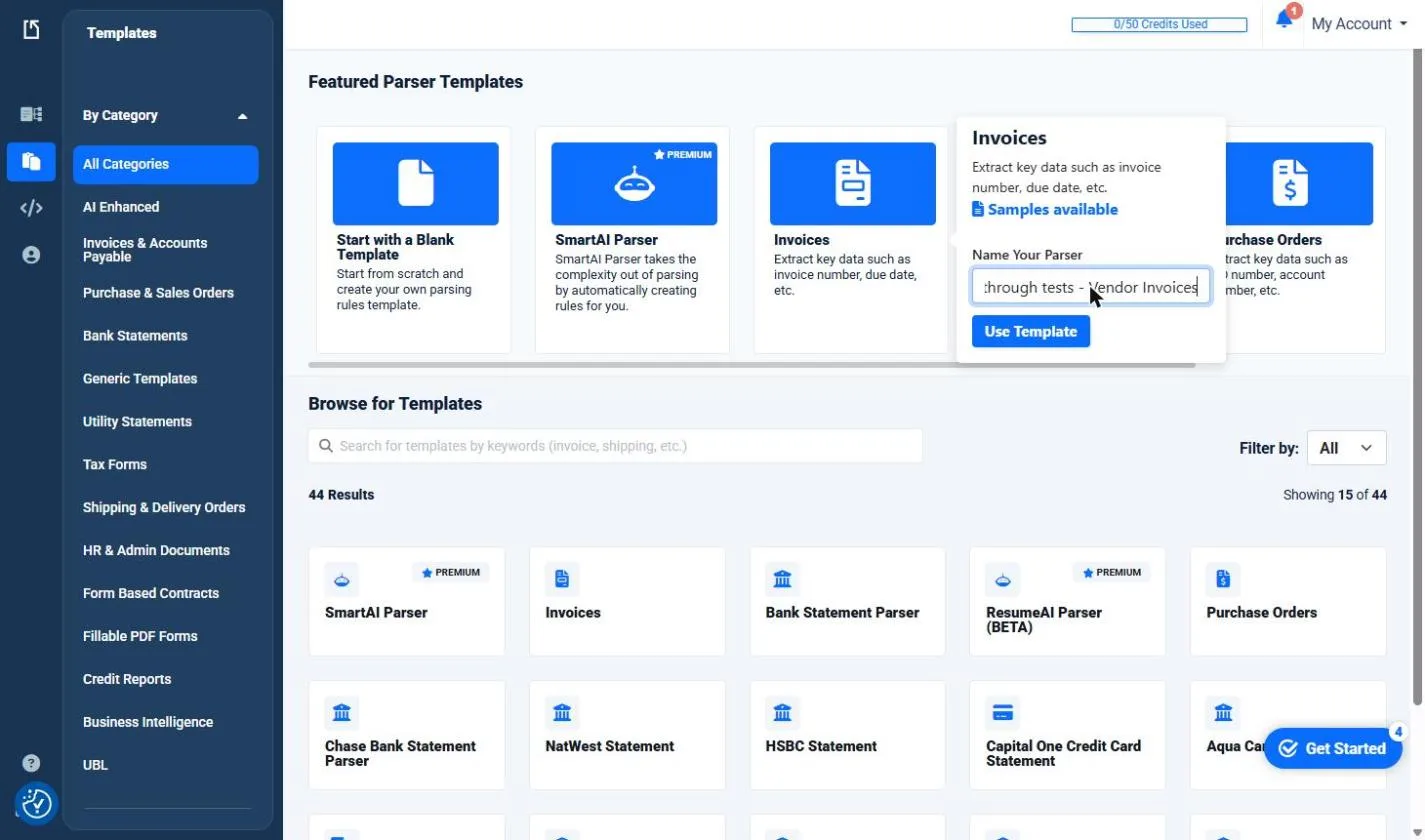Viewport: 1425px width, 840px height.
Task: Click the Blank Template document icon tile
Action: (415, 183)
